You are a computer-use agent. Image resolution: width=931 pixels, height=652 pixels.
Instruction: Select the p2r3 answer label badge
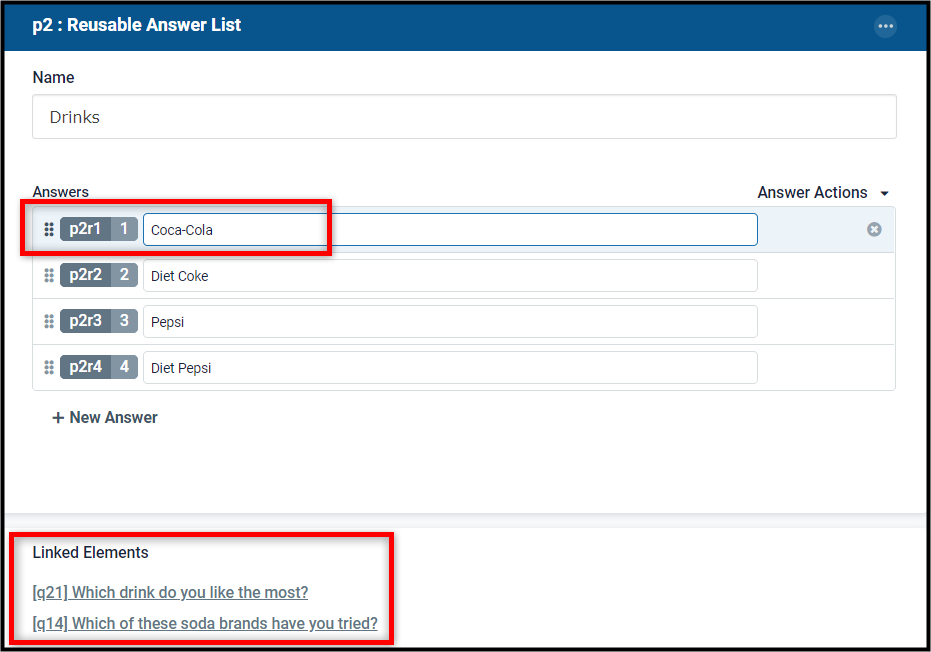coord(86,321)
